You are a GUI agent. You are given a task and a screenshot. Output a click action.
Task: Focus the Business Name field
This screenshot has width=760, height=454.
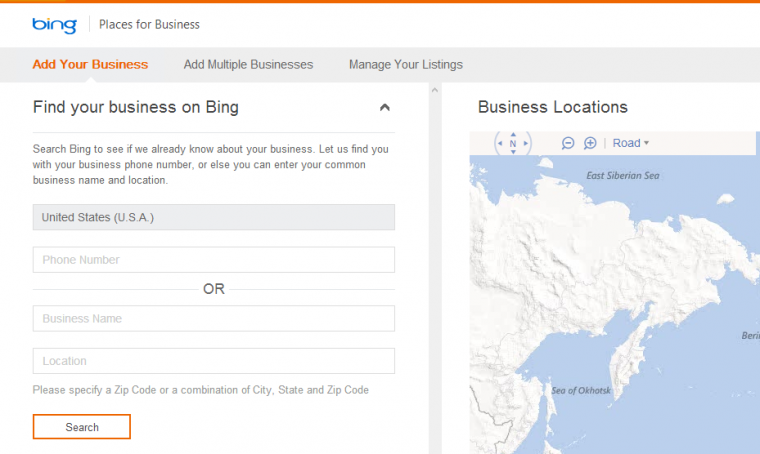click(214, 318)
